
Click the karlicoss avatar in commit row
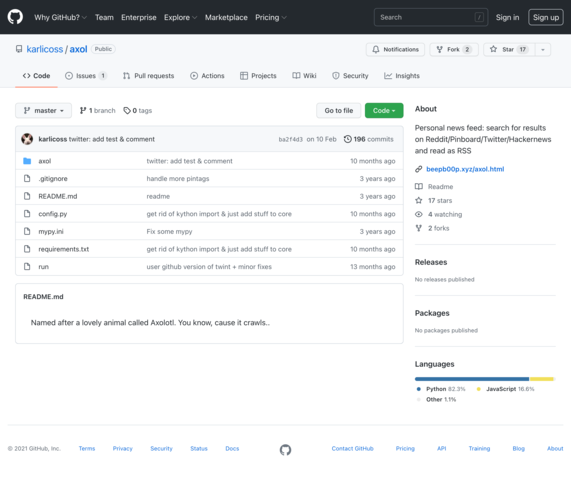tap(27, 139)
